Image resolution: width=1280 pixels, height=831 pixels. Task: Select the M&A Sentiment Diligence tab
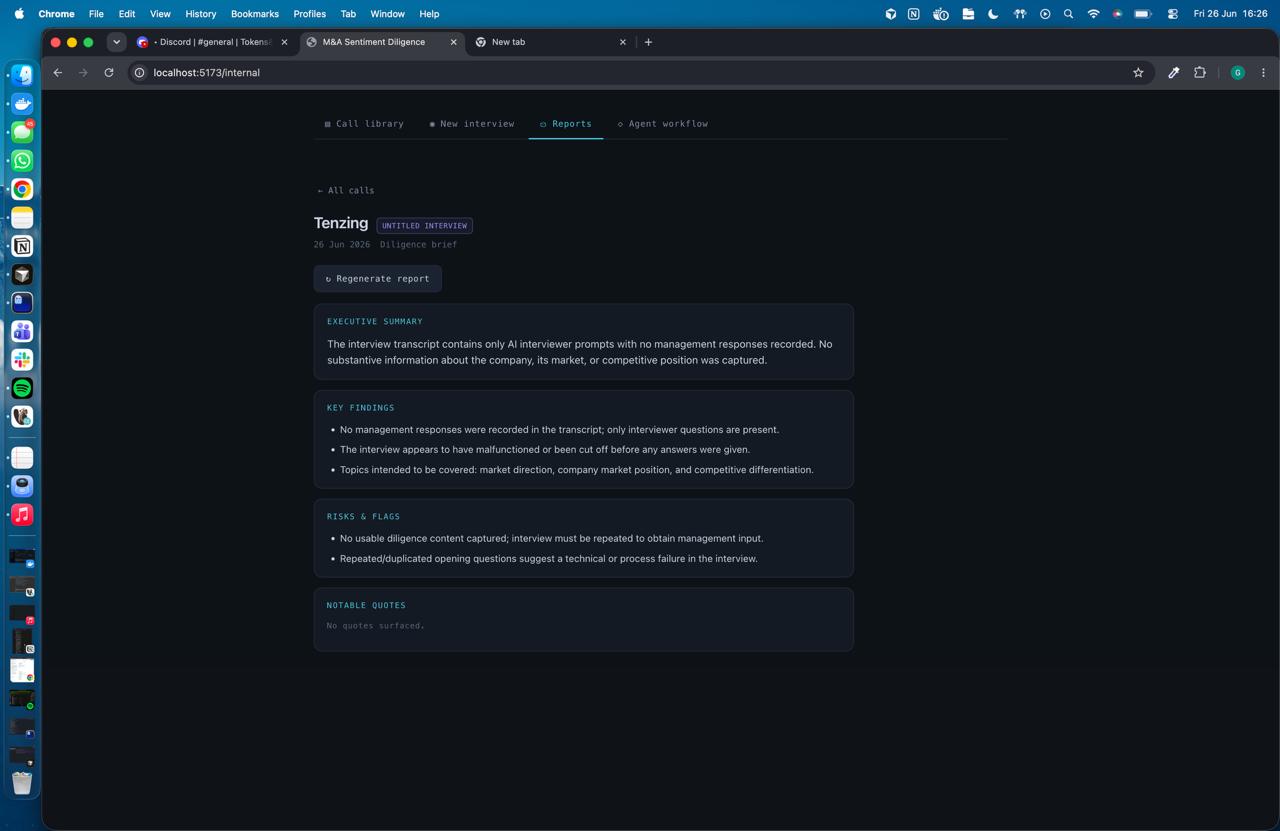382,42
